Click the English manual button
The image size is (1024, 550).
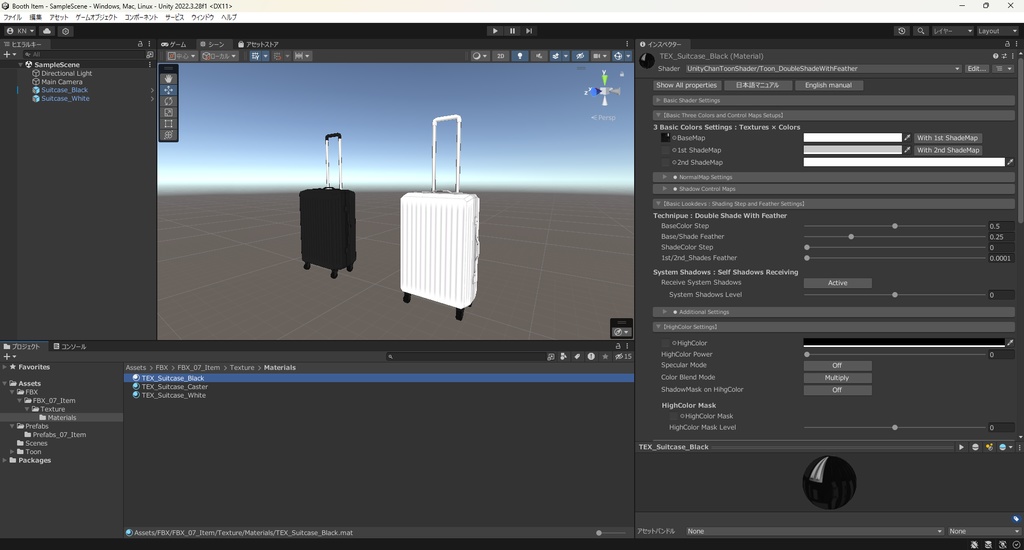828,85
